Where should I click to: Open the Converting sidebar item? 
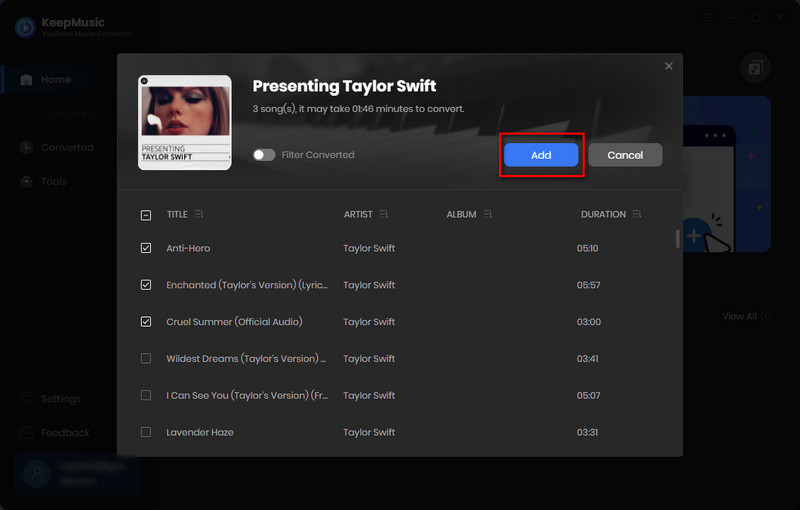(x=59, y=113)
